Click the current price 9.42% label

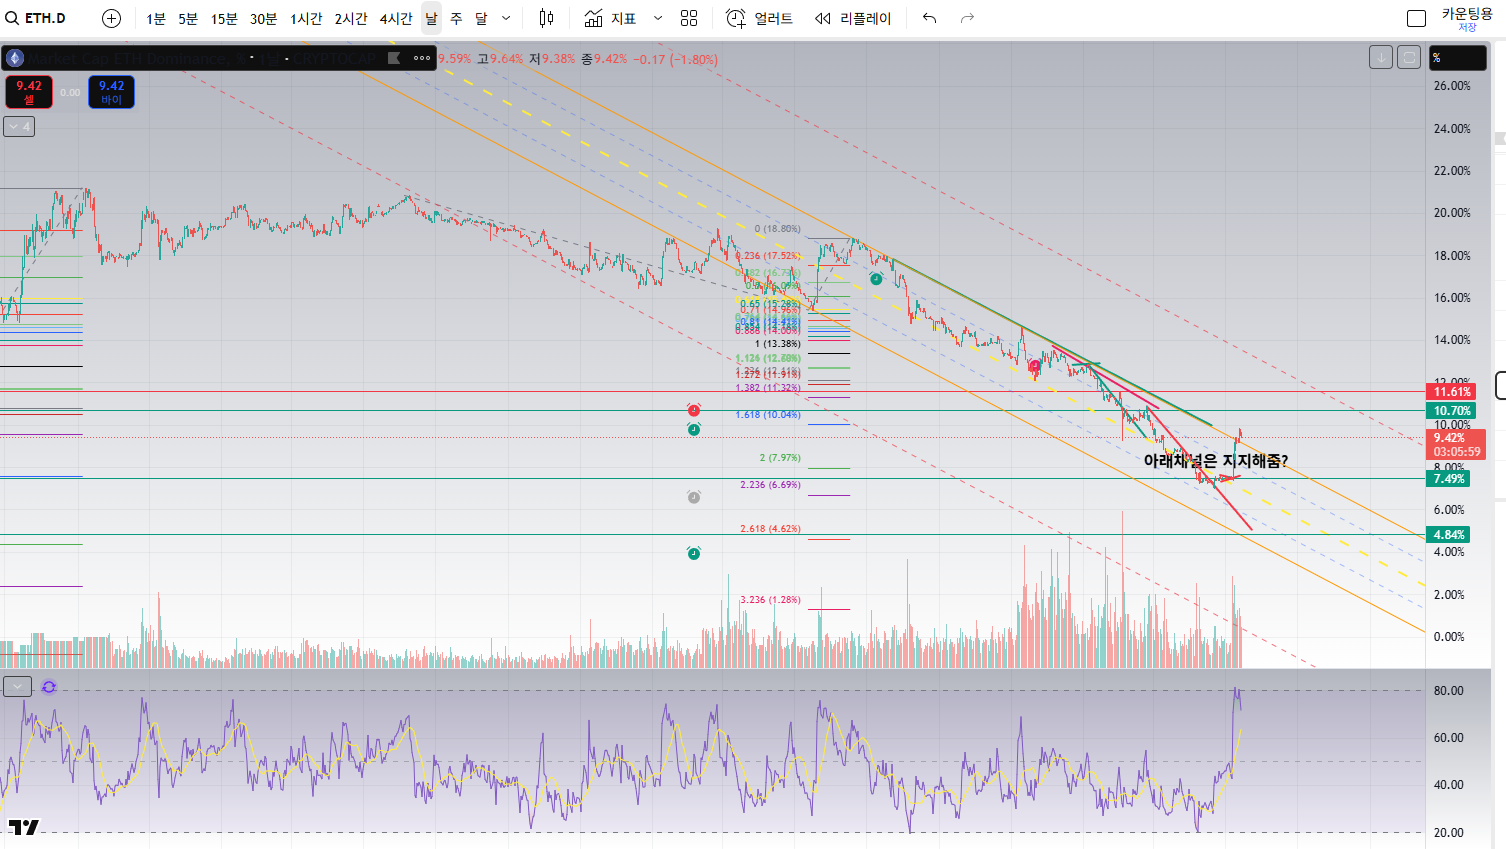pos(1457,444)
